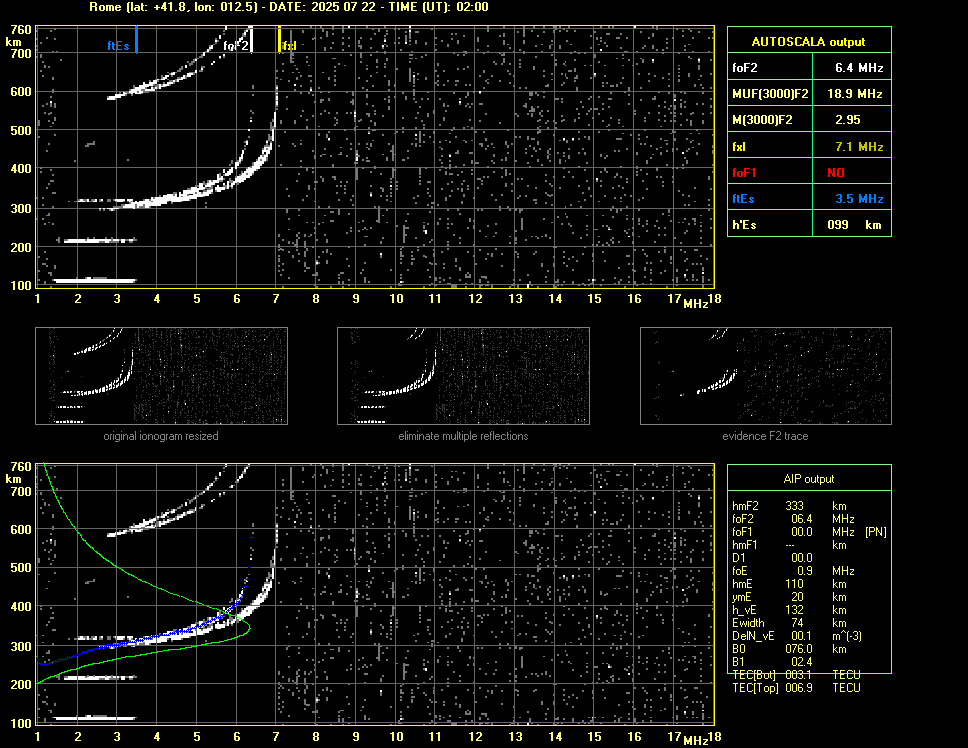Click the Rome station date and time title

(x=288, y=7)
